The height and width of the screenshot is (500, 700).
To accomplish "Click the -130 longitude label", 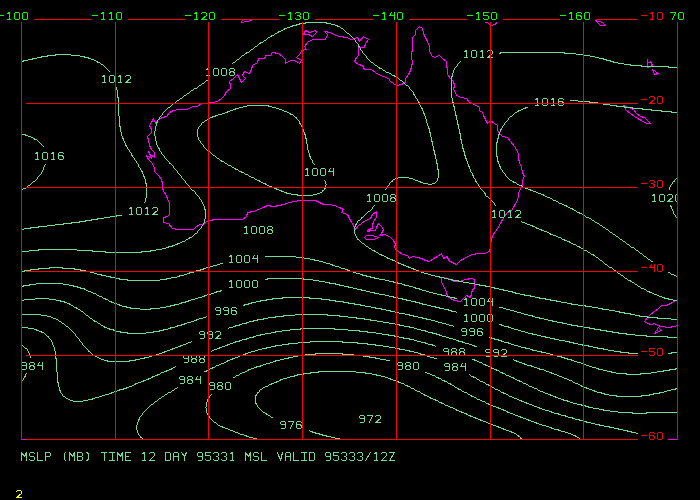I will pos(296,16).
